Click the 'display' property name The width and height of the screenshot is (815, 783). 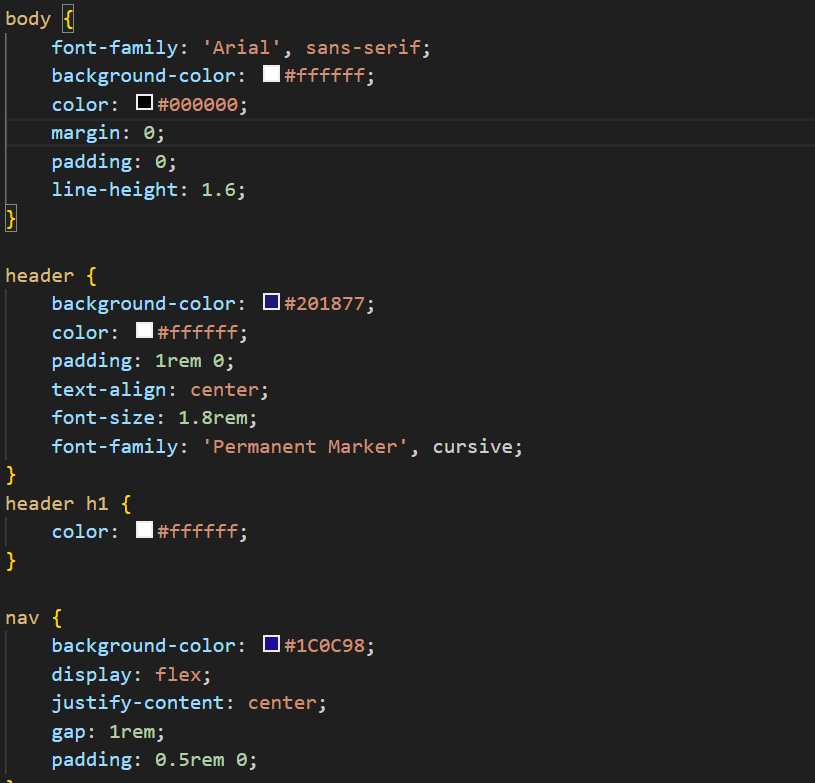click(91, 675)
